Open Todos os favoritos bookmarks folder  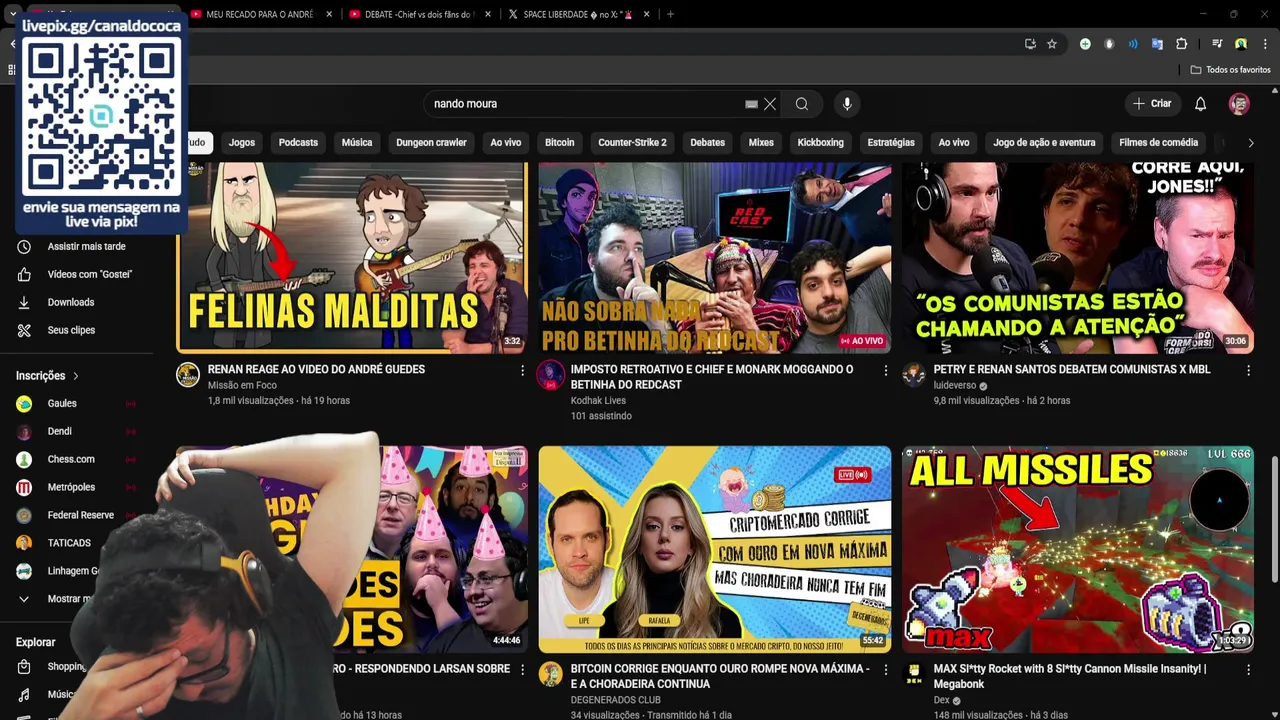[x=1230, y=70]
